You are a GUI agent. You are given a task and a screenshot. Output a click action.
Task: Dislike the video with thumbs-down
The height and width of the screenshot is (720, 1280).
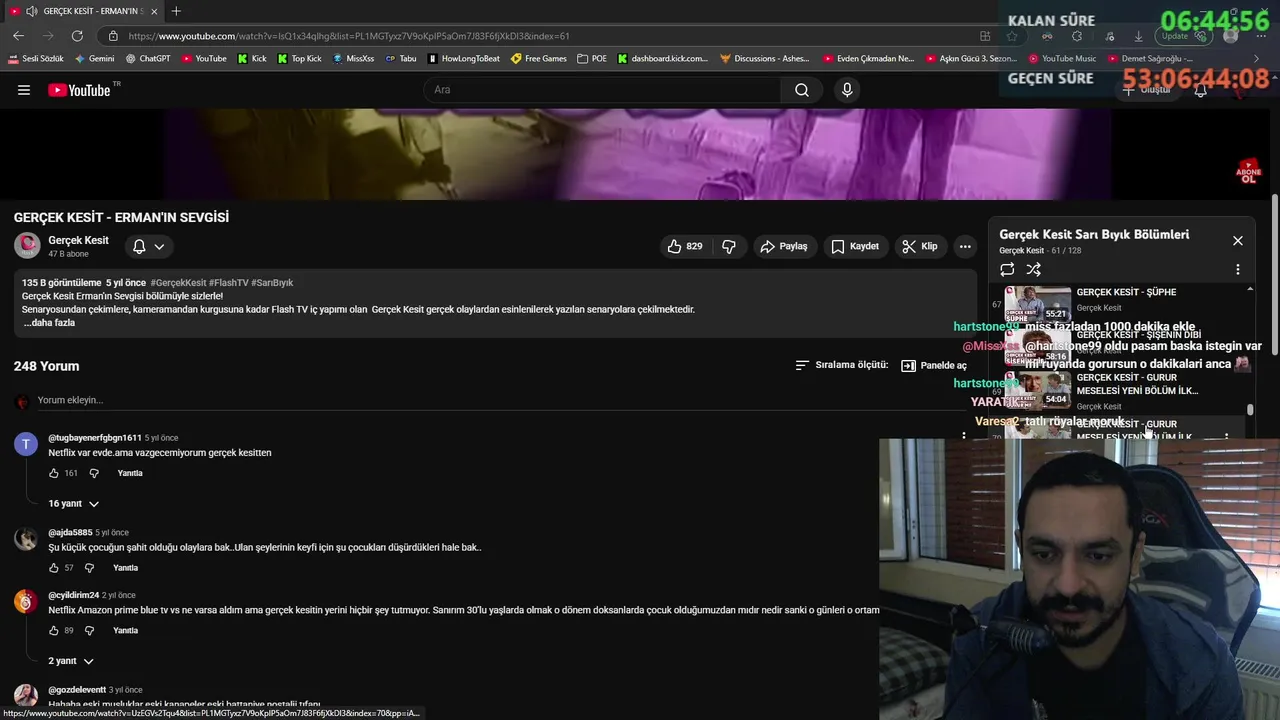pyautogui.click(x=729, y=246)
